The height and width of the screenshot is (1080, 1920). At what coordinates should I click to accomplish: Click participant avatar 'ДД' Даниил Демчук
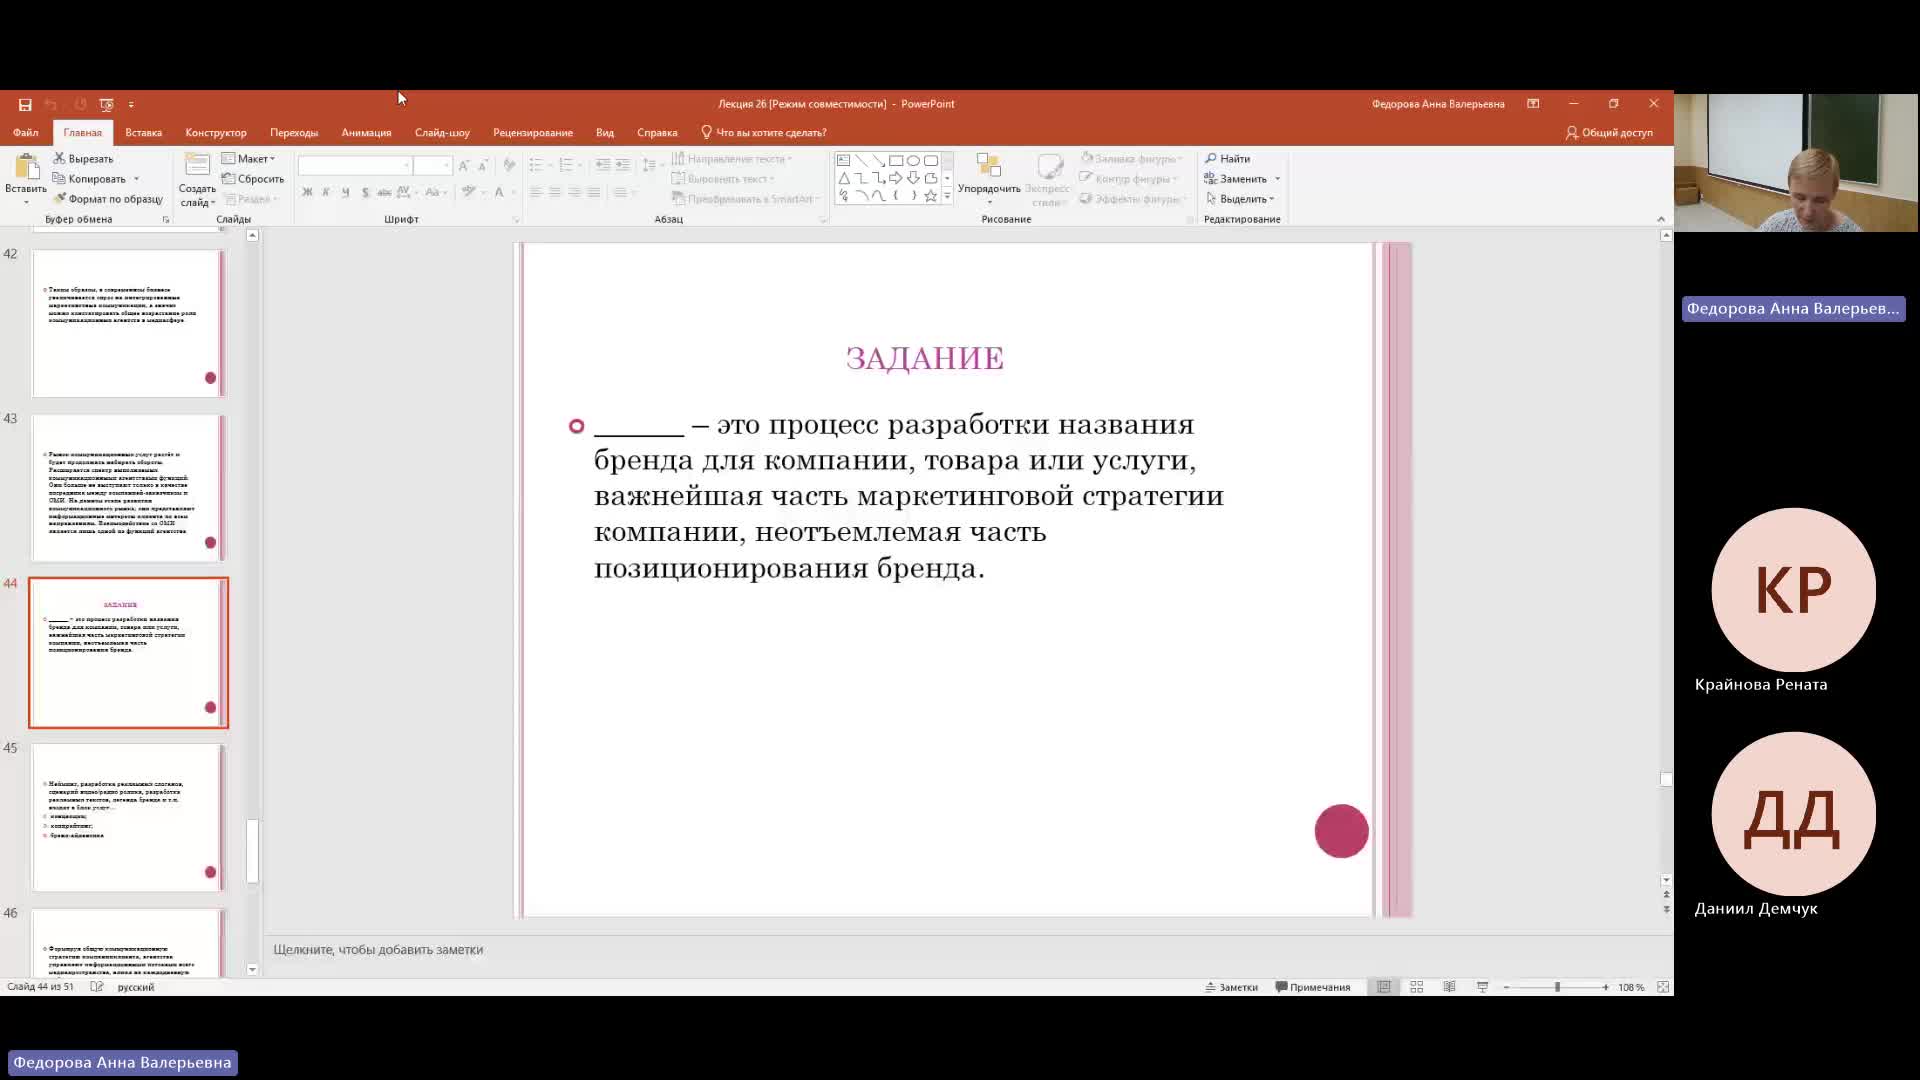pyautogui.click(x=1793, y=814)
